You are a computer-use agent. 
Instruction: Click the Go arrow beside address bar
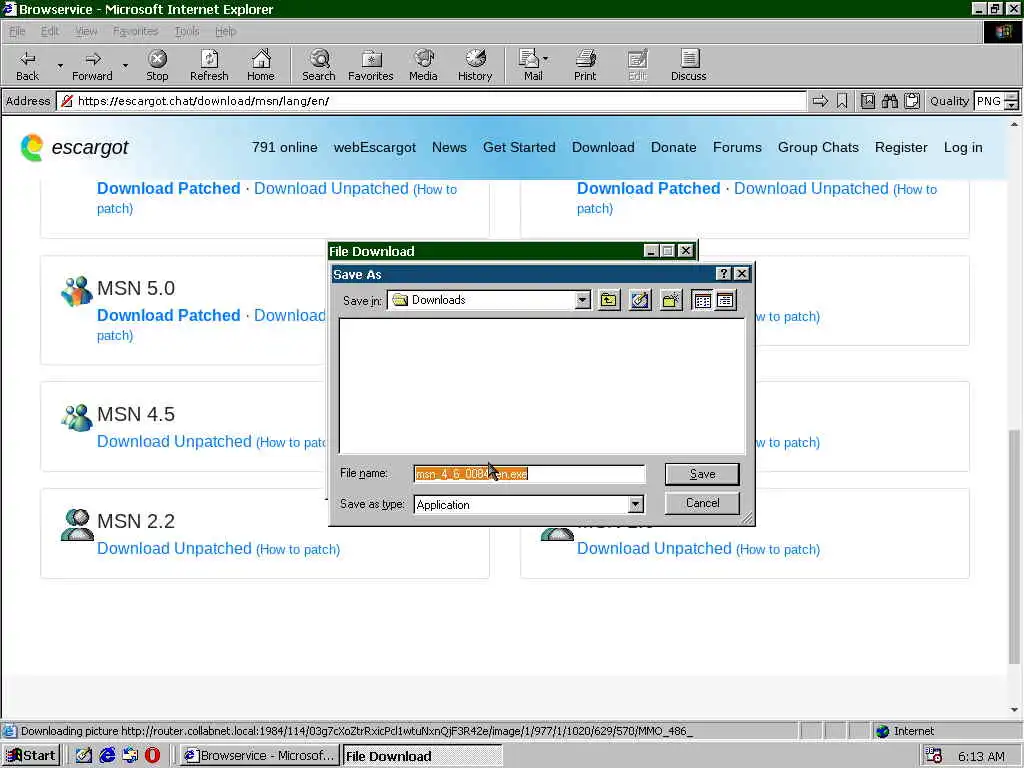point(820,101)
